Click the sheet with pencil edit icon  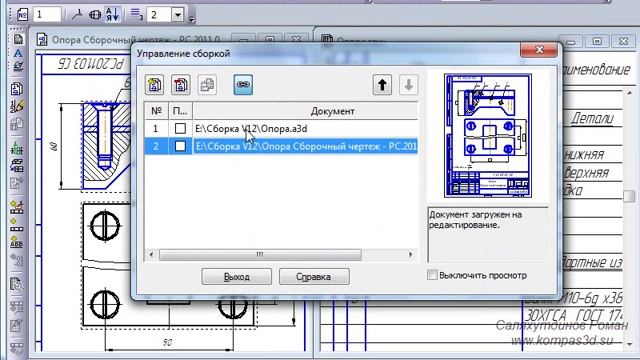click(17, 325)
